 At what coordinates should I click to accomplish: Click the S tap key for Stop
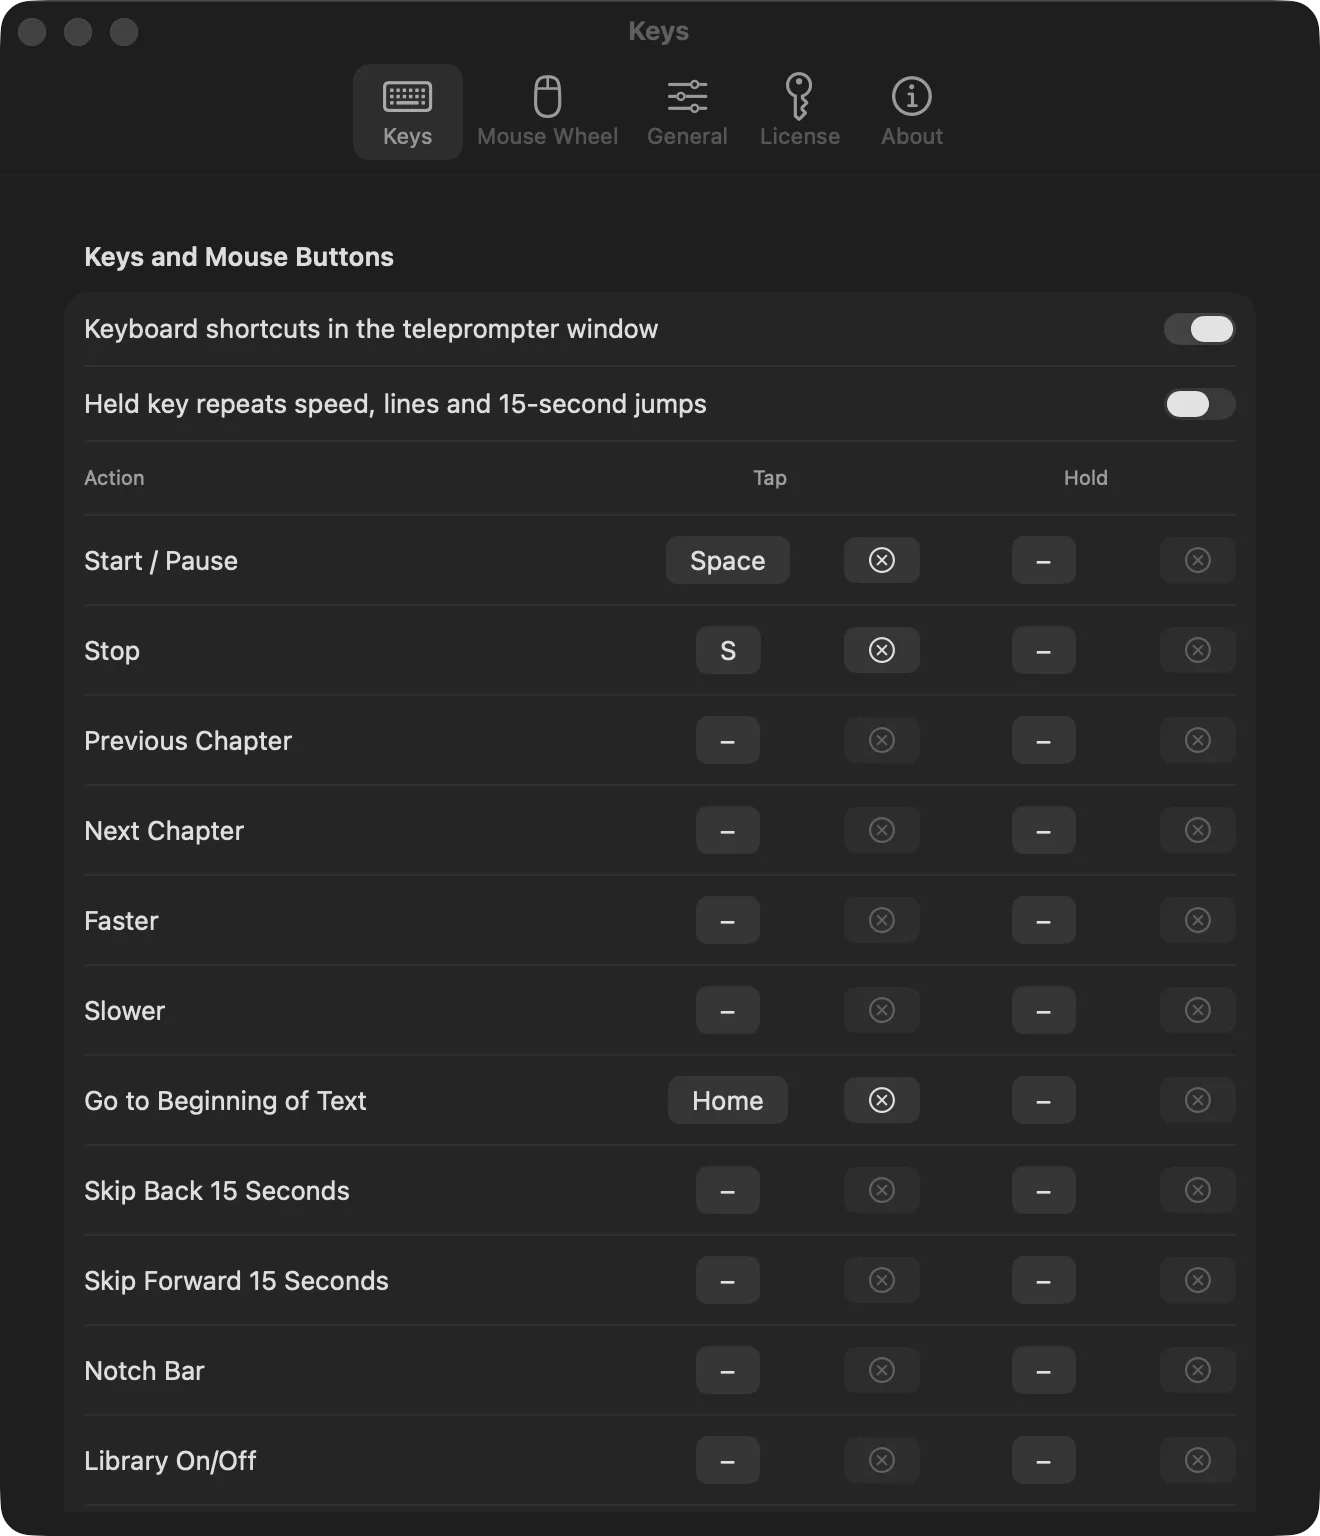coord(727,650)
